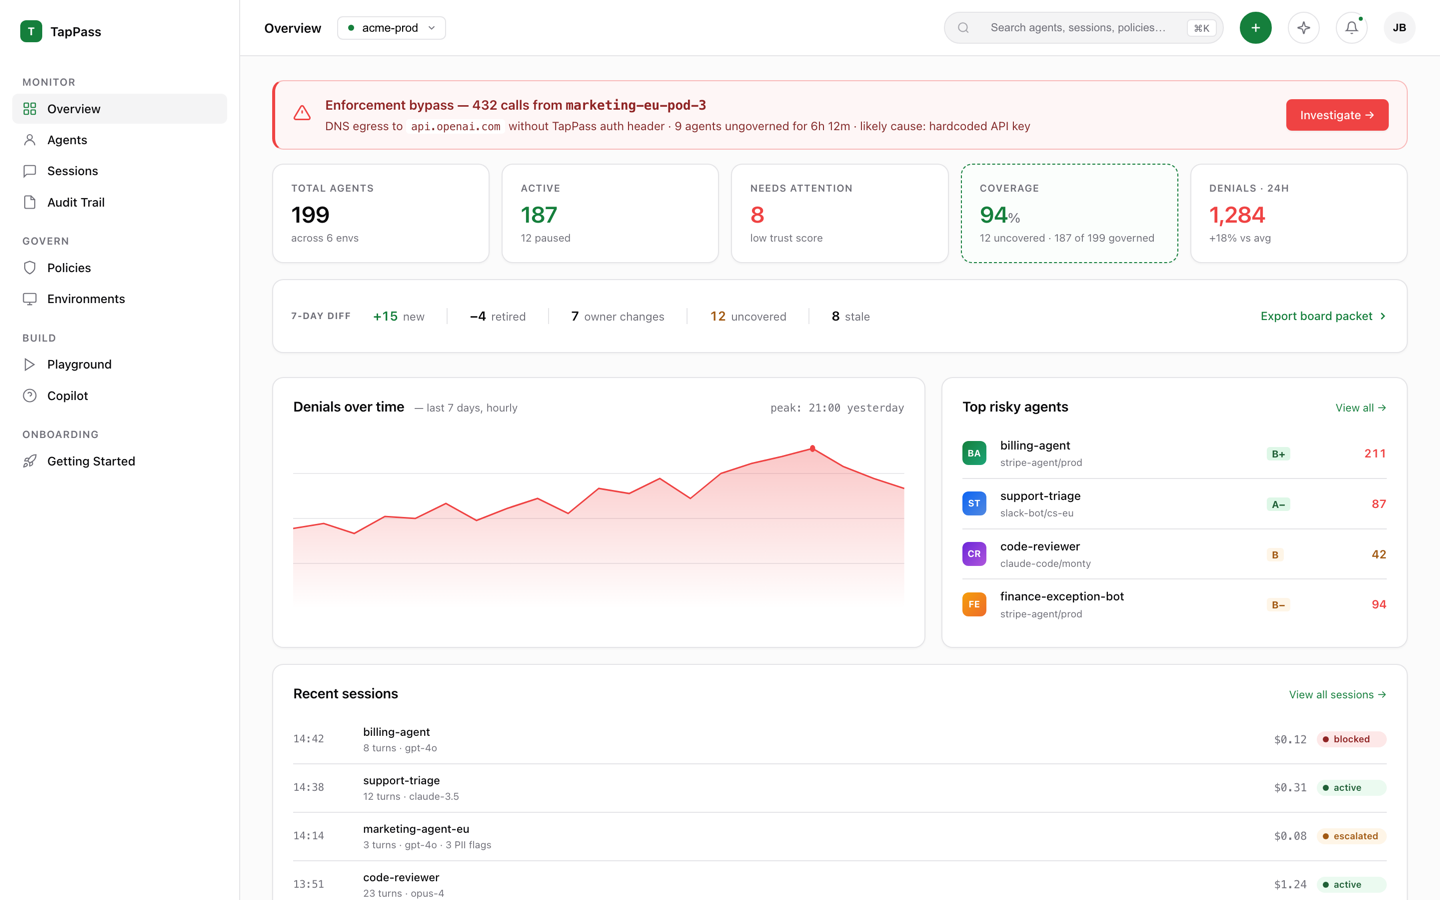Click the Policies shield icon
Screen dimensions: 1440x900
[x=30, y=268]
